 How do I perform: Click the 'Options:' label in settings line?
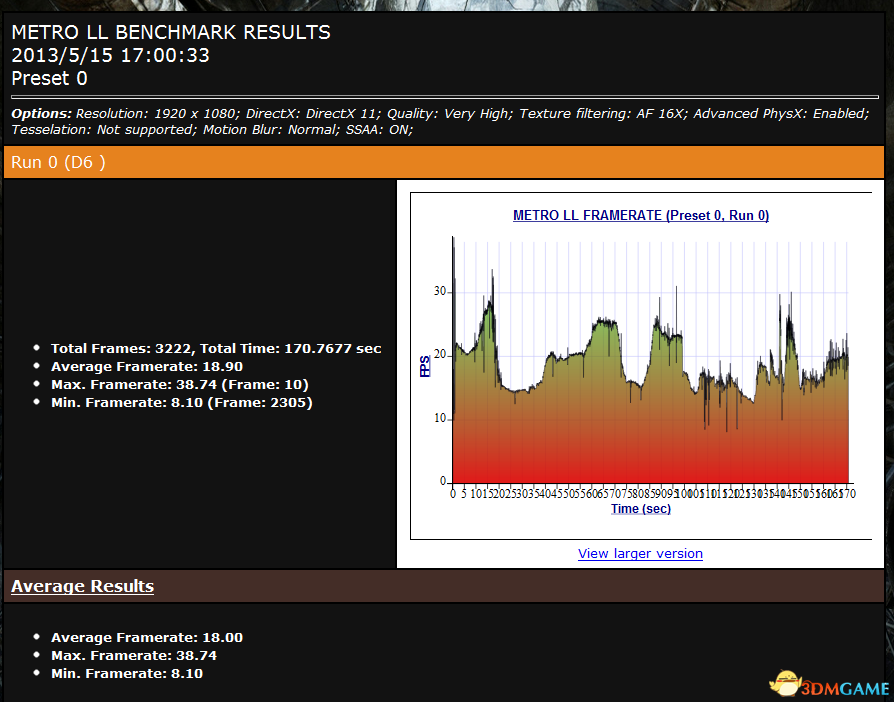coord(42,113)
